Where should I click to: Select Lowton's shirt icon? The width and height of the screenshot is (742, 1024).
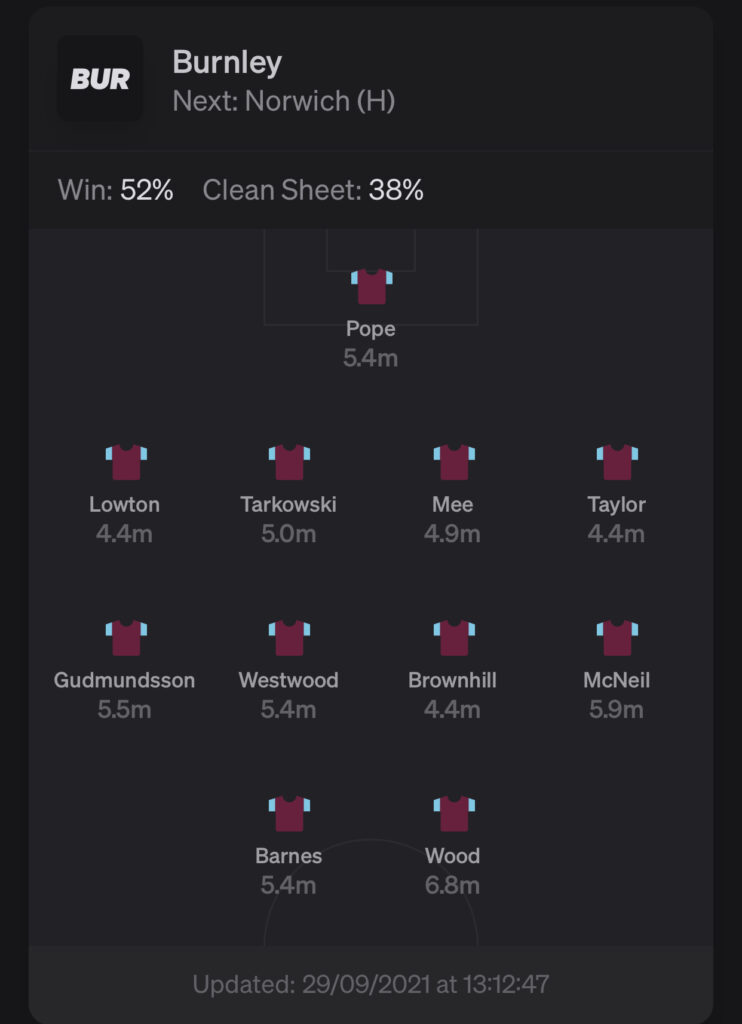pyautogui.click(x=126, y=462)
